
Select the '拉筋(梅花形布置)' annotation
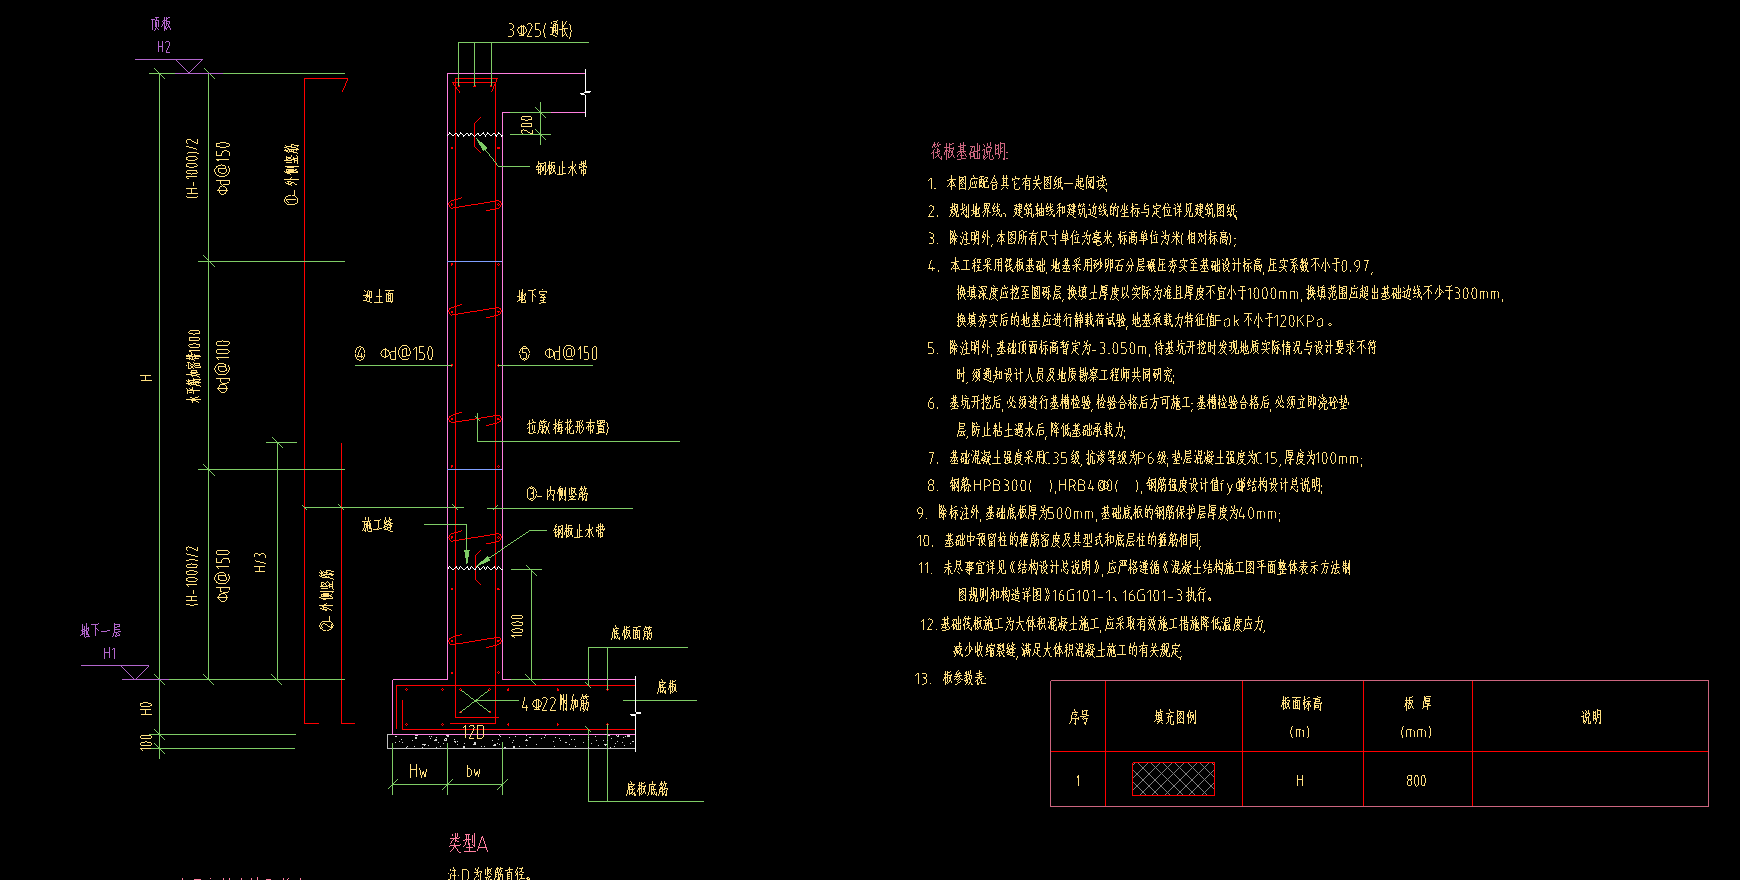click(568, 427)
